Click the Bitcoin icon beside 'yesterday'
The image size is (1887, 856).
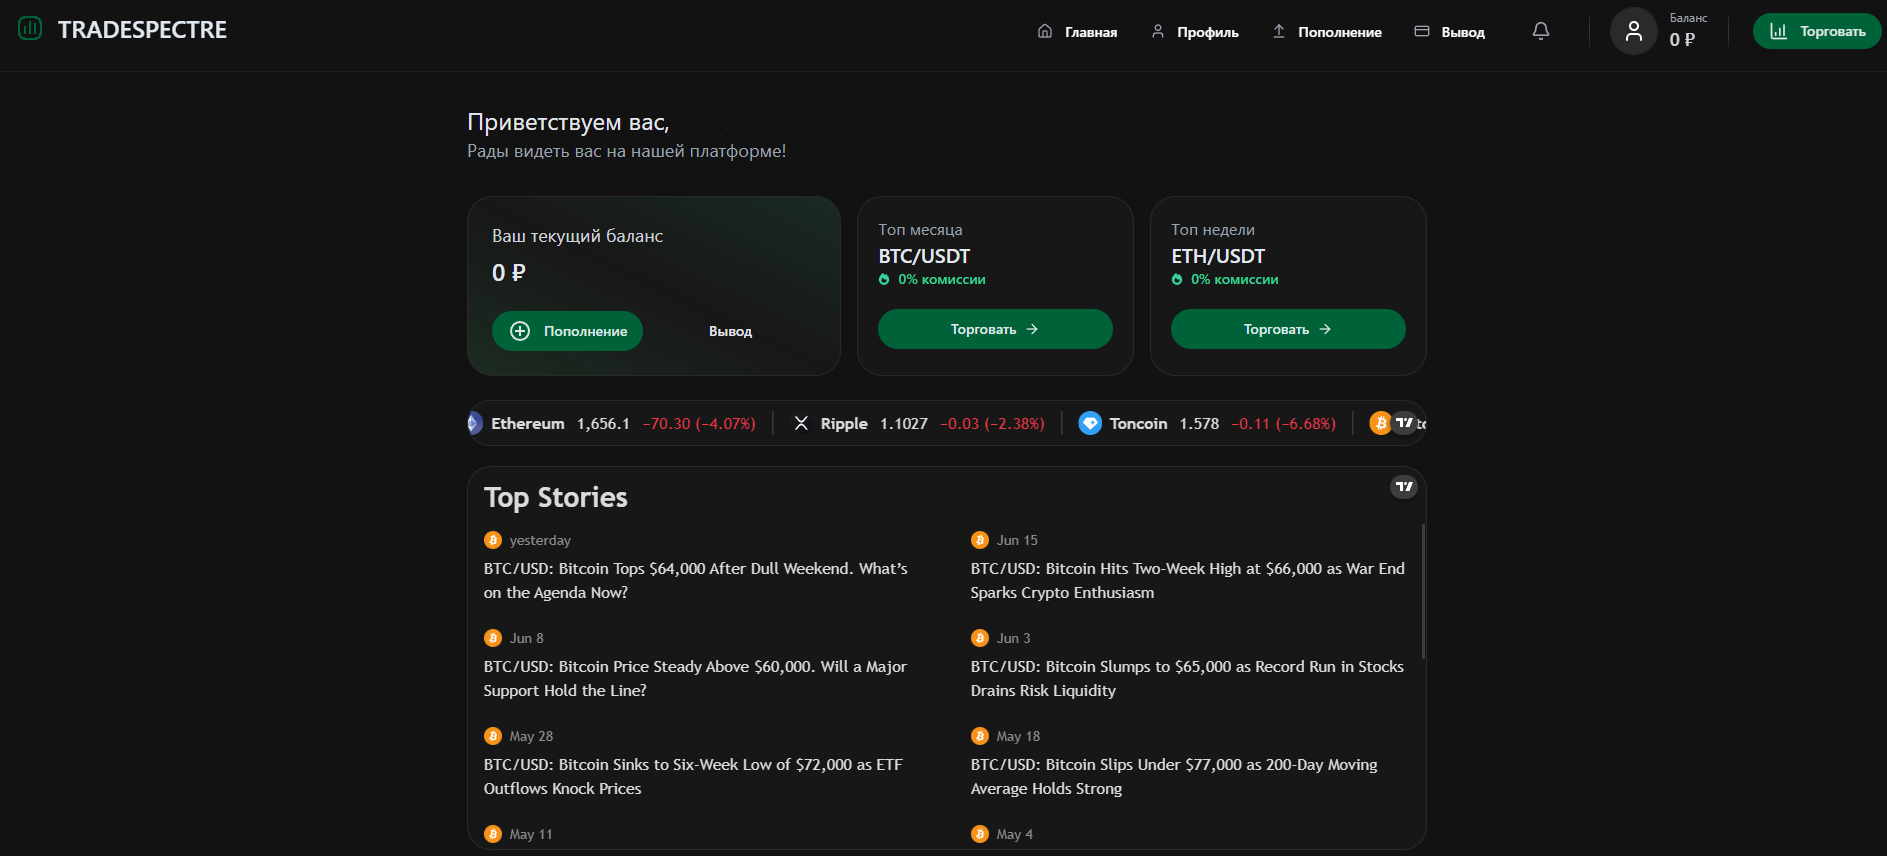[493, 540]
